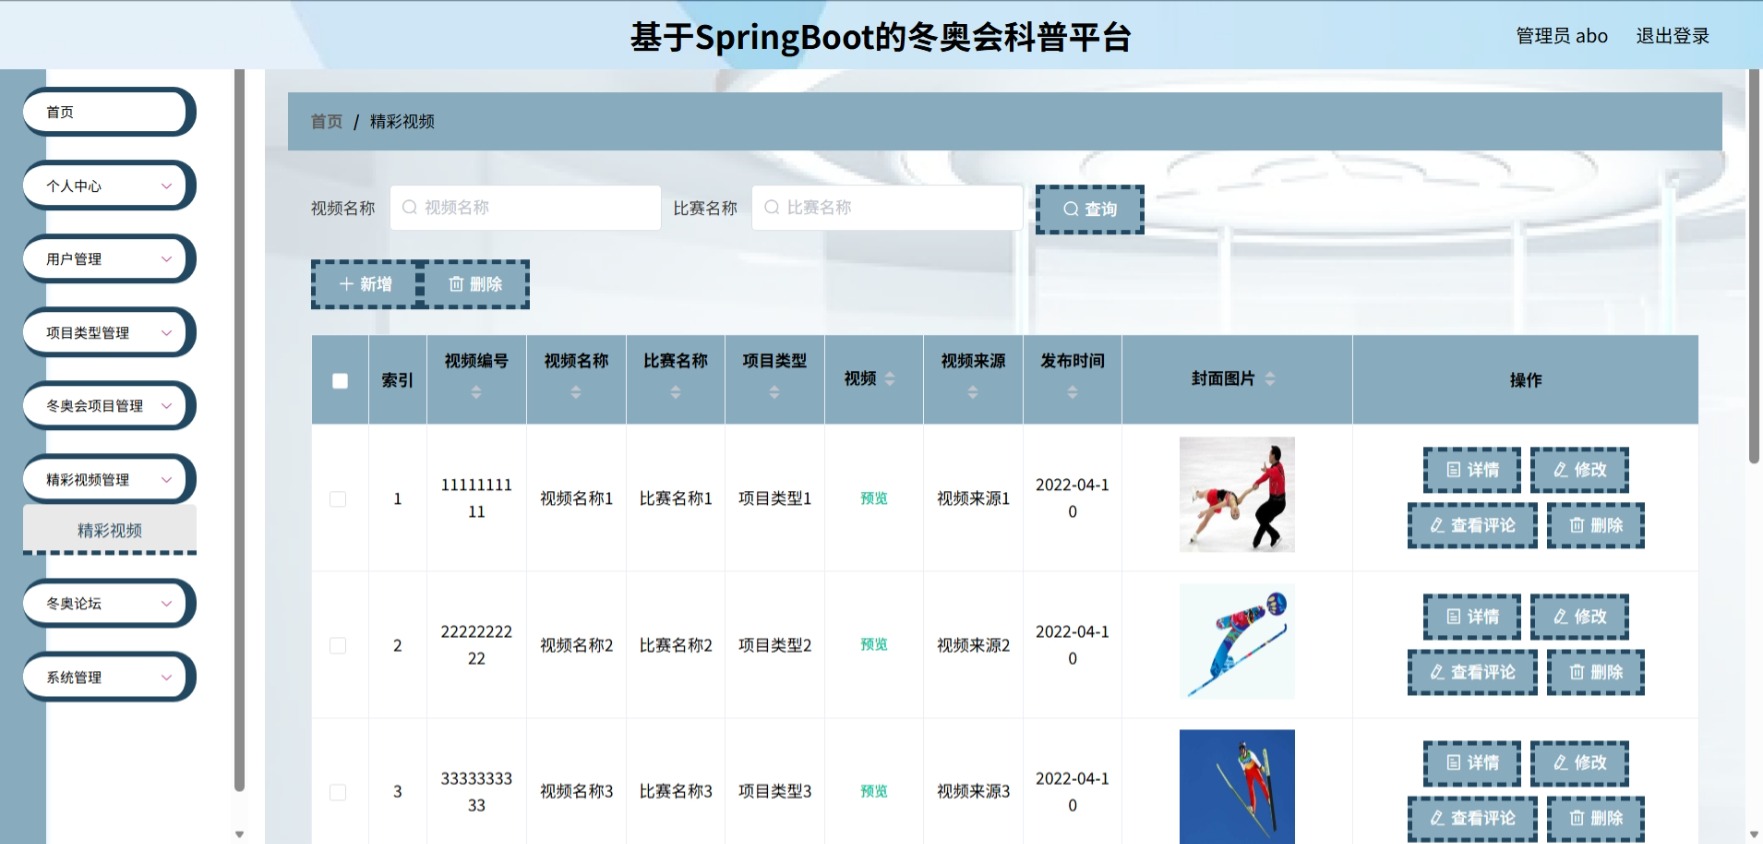Click the 视频来源3 table cell
Image resolution: width=1763 pixels, height=844 pixels.
(x=973, y=792)
